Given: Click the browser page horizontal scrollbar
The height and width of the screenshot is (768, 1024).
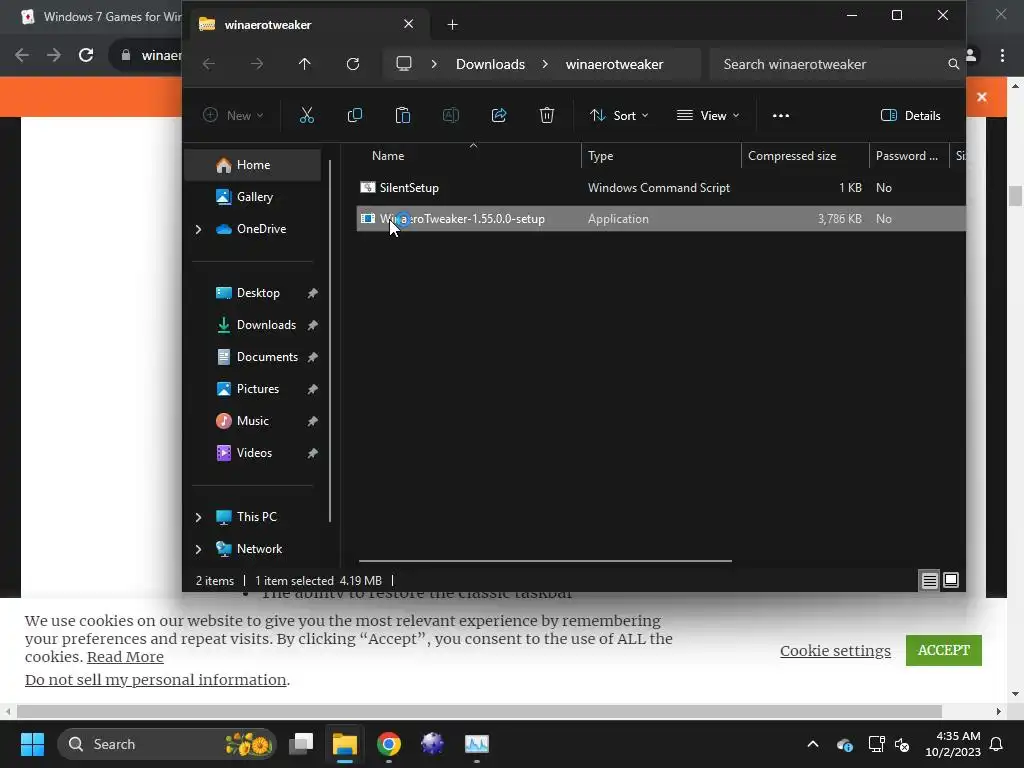Looking at the screenshot, I should [x=479, y=711].
